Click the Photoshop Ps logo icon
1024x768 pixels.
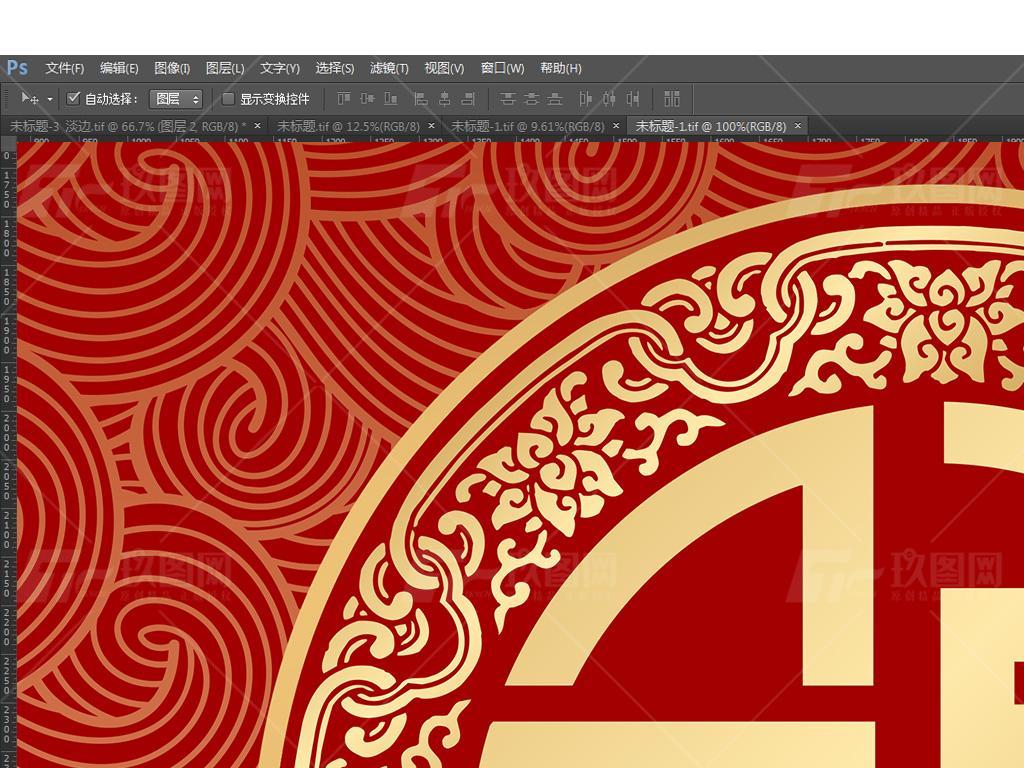17,67
